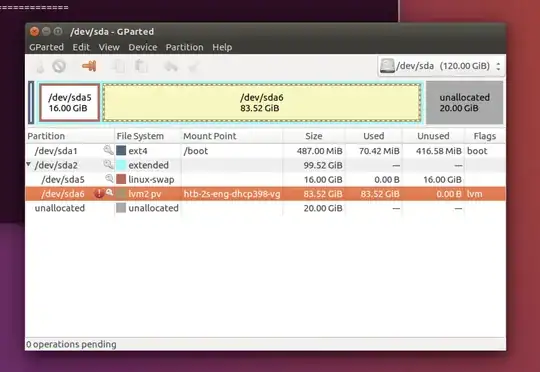Click the Paste partition toolbar icon
Image resolution: width=540 pixels, height=372 pixels.
(141, 66)
